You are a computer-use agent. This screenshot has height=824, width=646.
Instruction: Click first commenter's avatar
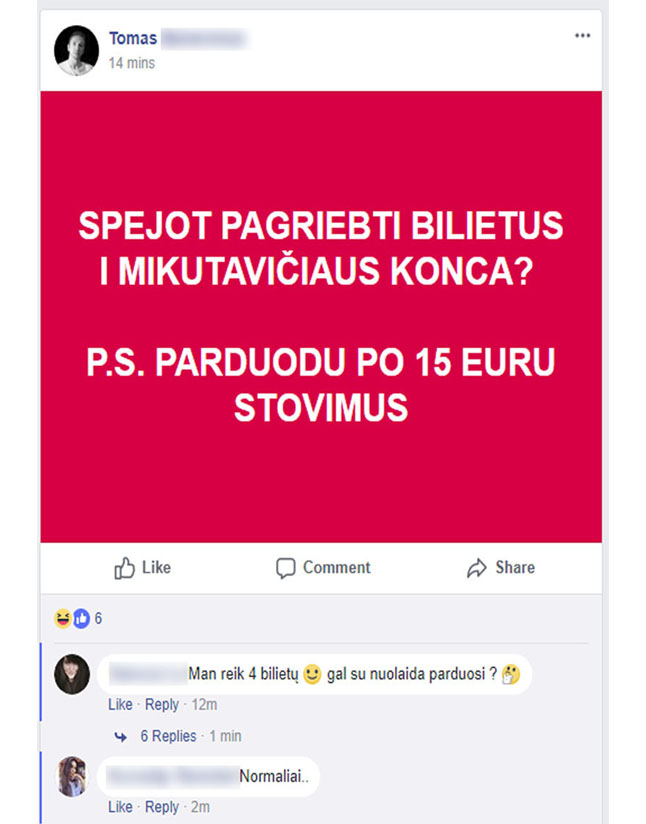[x=72, y=674]
